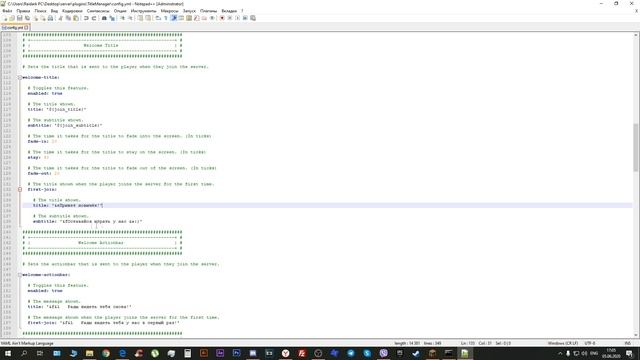This screenshot has height=360, width=640.
Task: Open the Правка menu
Action: pyautogui.click(x=23, y=11)
